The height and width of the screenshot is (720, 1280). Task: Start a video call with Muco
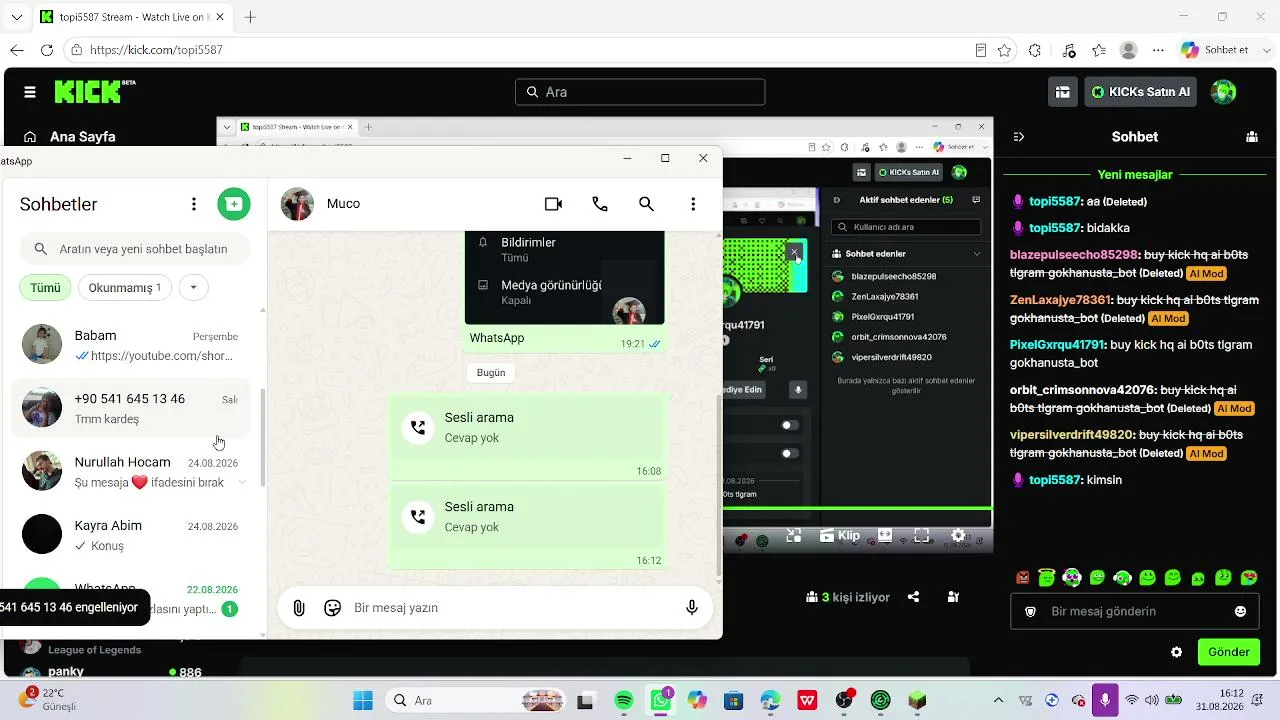pos(553,204)
